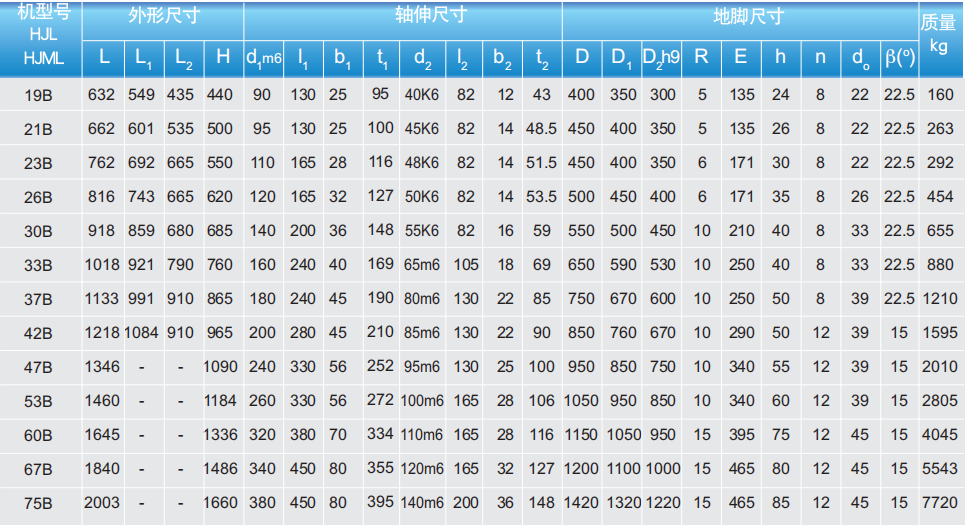The height and width of the screenshot is (525, 966).
Task: Select the 质量 kg column header
Action: 939,34
